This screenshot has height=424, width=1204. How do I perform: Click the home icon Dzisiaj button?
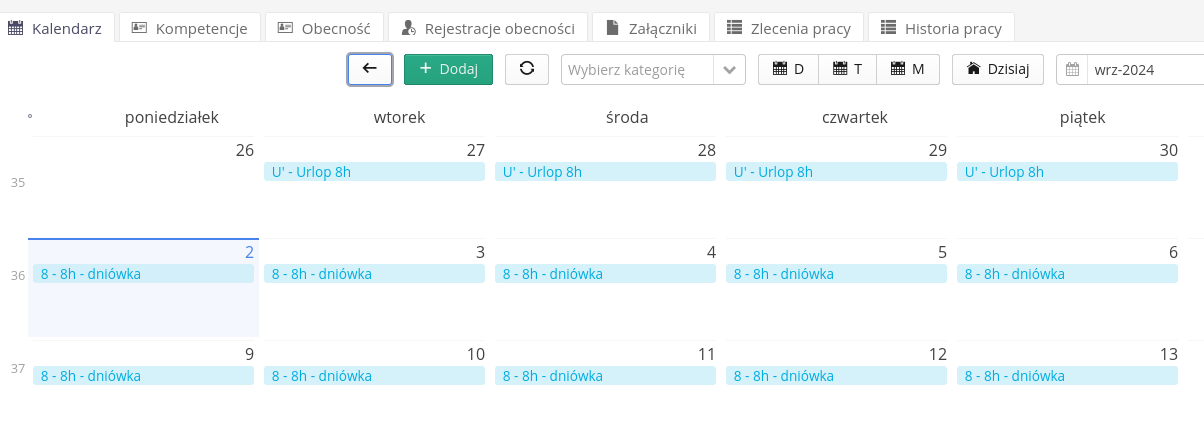click(x=997, y=69)
